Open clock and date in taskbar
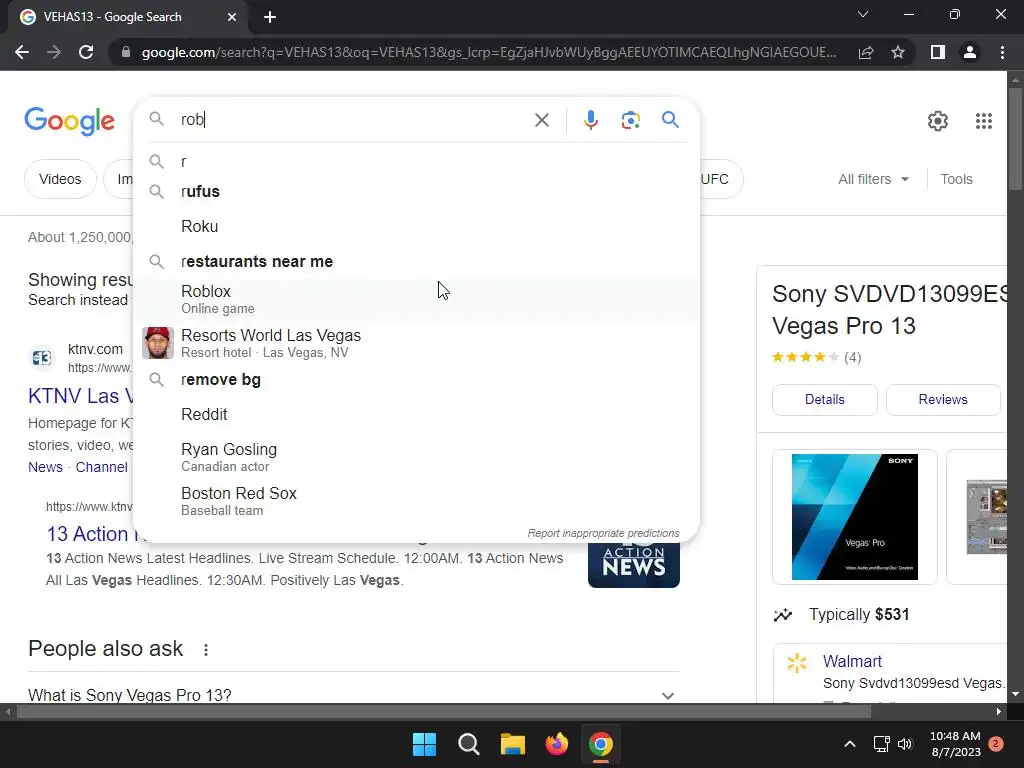This screenshot has height=768, width=1024. click(955, 744)
